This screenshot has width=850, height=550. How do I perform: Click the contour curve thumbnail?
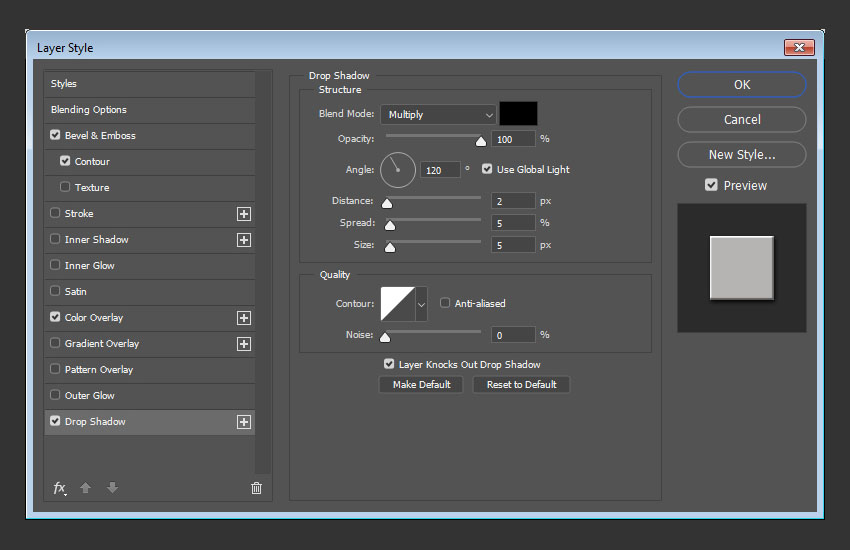tap(398, 304)
